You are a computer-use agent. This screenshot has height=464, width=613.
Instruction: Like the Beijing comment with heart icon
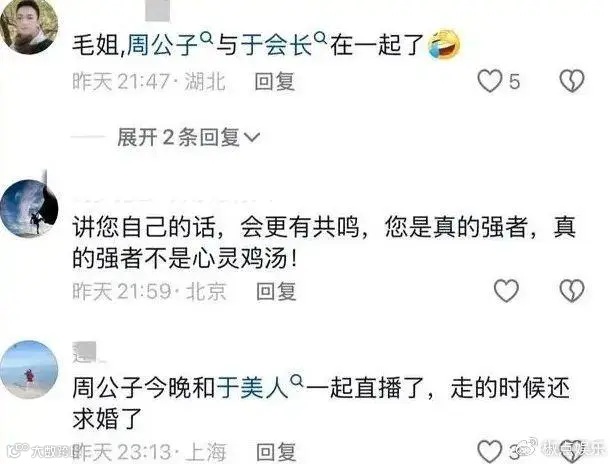coord(506,290)
